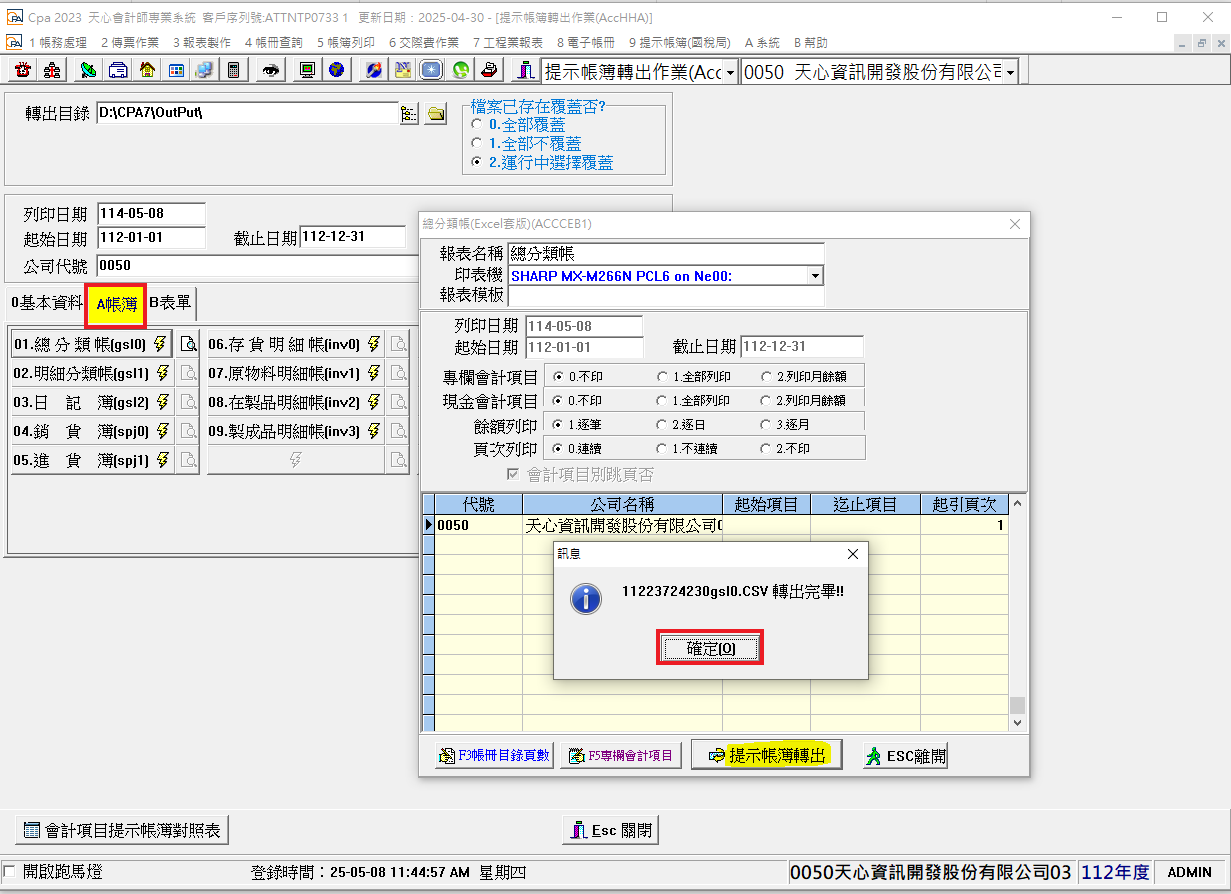Screen dimensions: 1231x894
Task: Expand the company selection dropdown in toolbar
Action: [x=1010, y=72]
